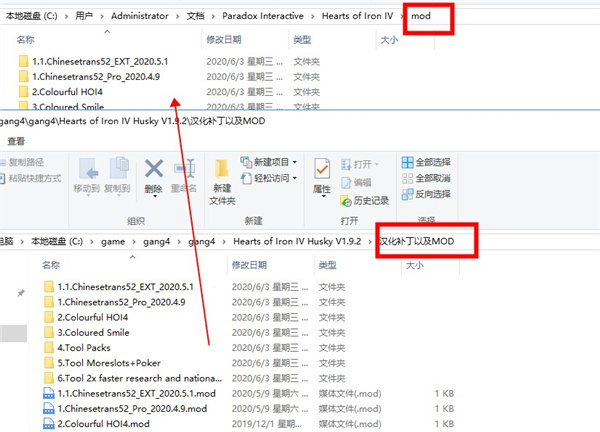This screenshot has width=600, height=432.
Task: Click '用户' breadcrumb segment
Action: click(84, 16)
